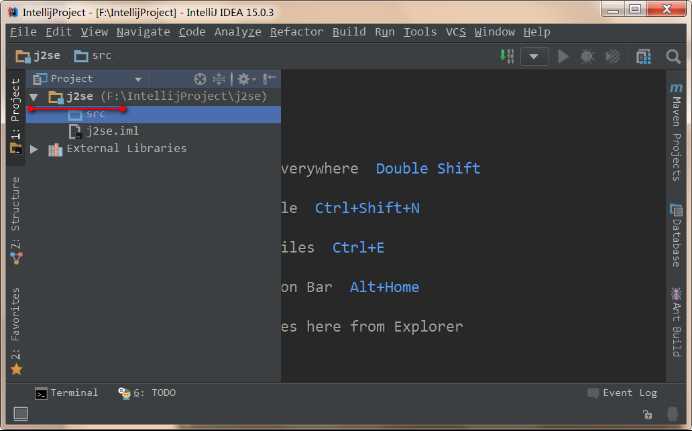Open the Code menu
692x431 pixels.
tap(192, 32)
